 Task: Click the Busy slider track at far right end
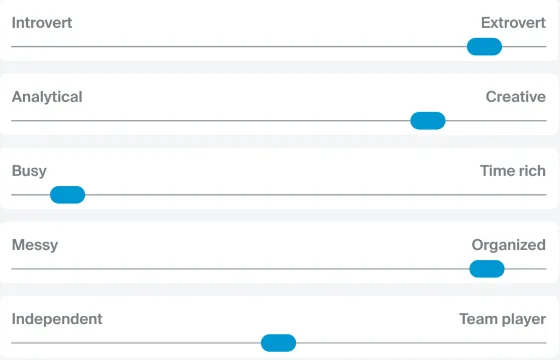pyautogui.click(x=544, y=195)
